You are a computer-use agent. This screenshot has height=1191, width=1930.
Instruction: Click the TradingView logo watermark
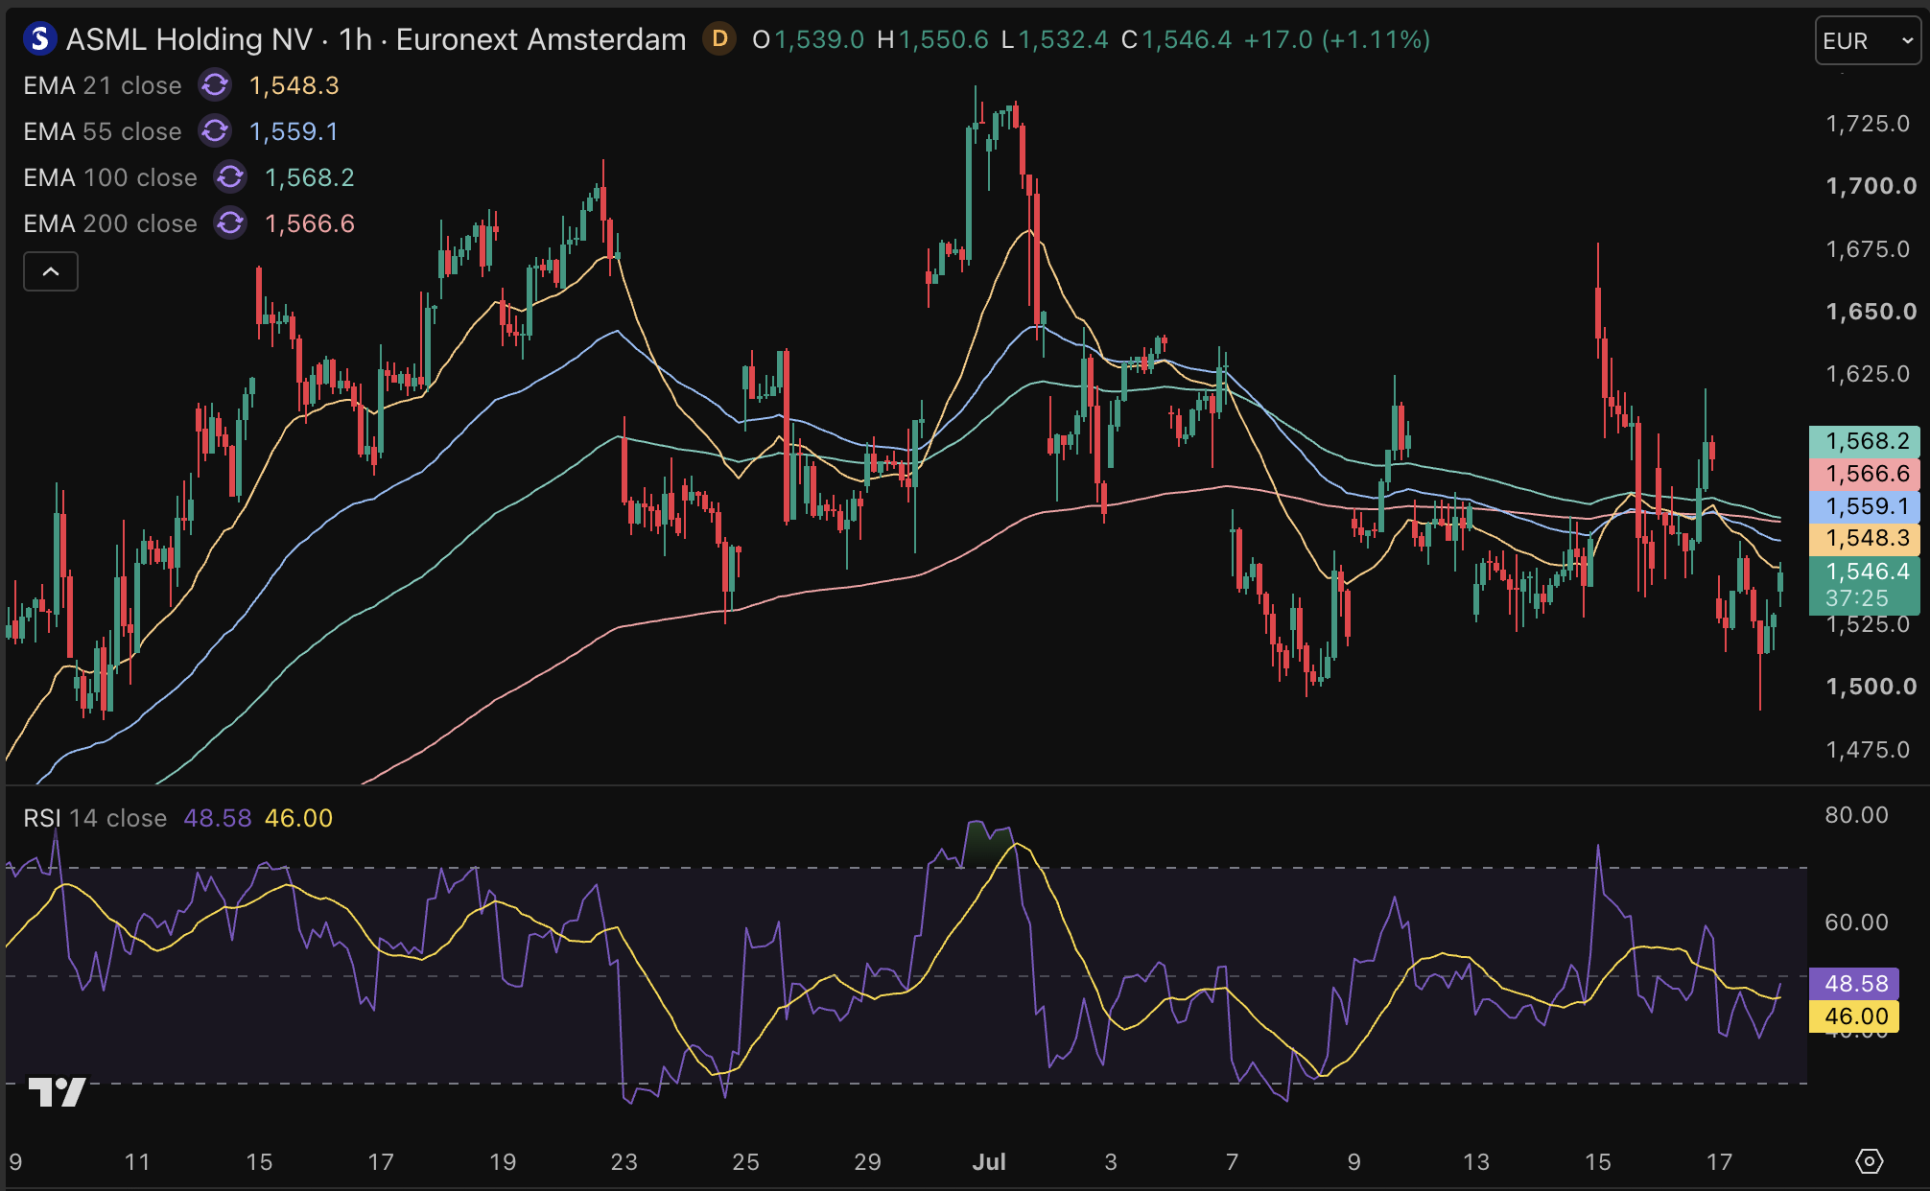(57, 1091)
